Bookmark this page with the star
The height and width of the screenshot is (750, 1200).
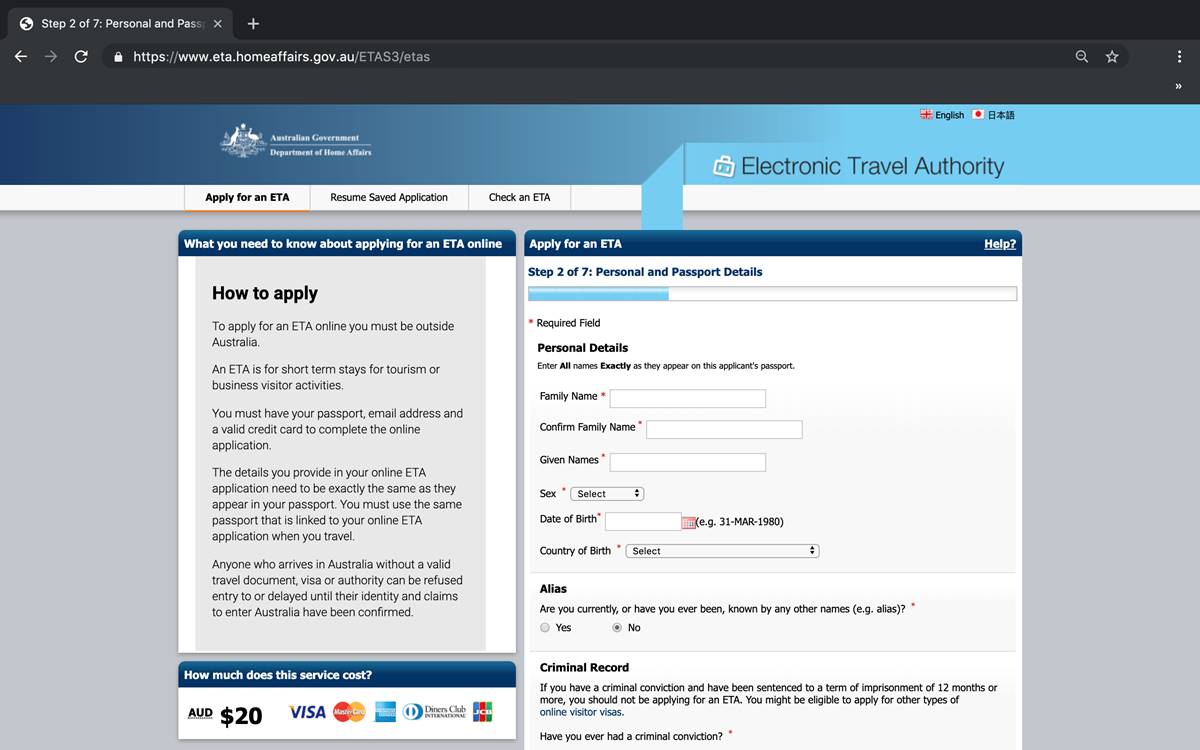coord(1112,57)
